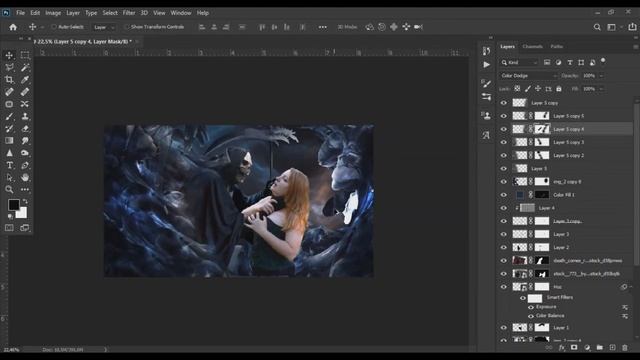The height and width of the screenshot is (360, 640).
Task: Toggle visibility of Color Balance filter
Action: coord(531,316)
